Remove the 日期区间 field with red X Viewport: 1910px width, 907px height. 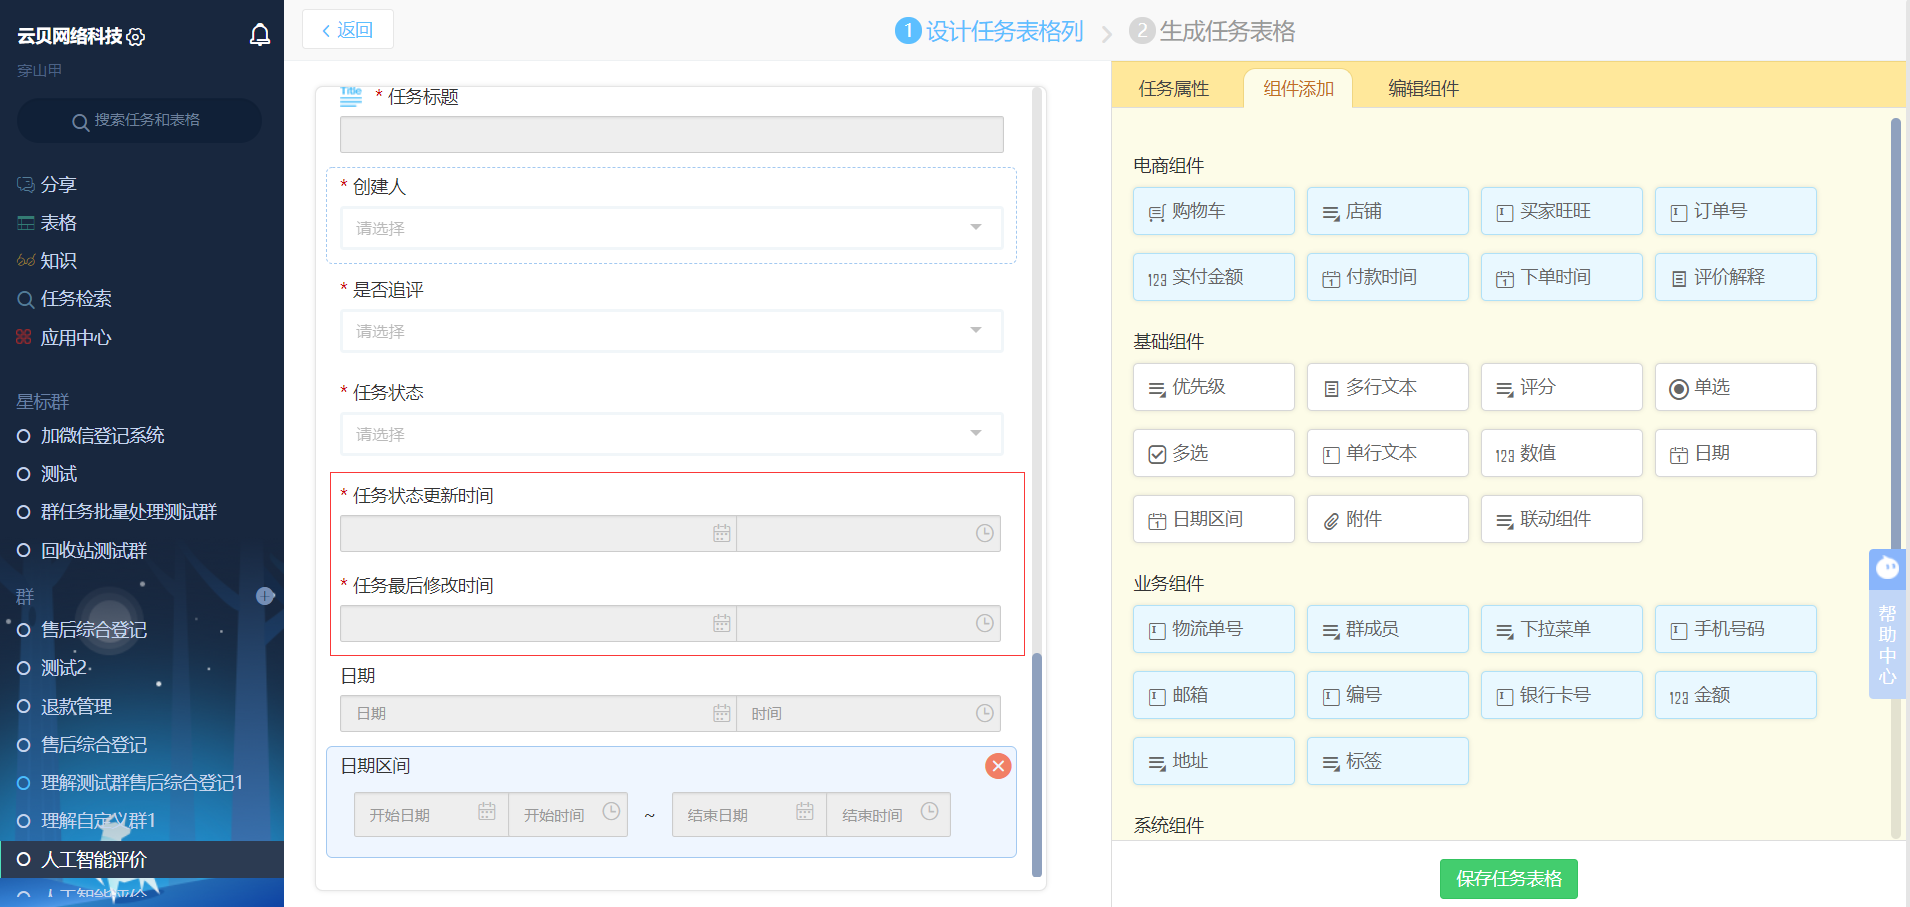click(997, 766)
